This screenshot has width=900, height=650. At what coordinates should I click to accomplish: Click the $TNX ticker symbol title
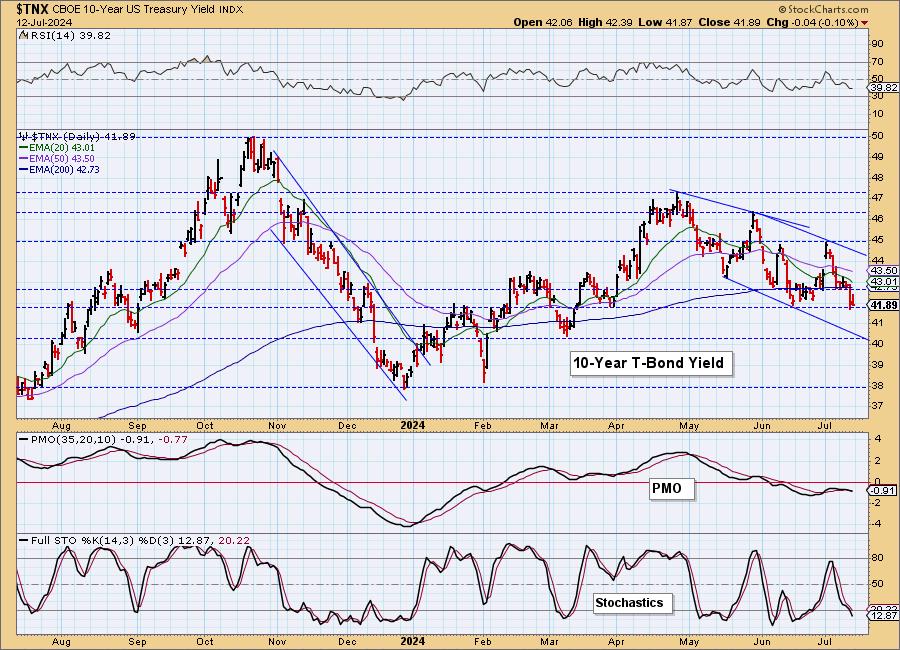[x=34, y=9]
